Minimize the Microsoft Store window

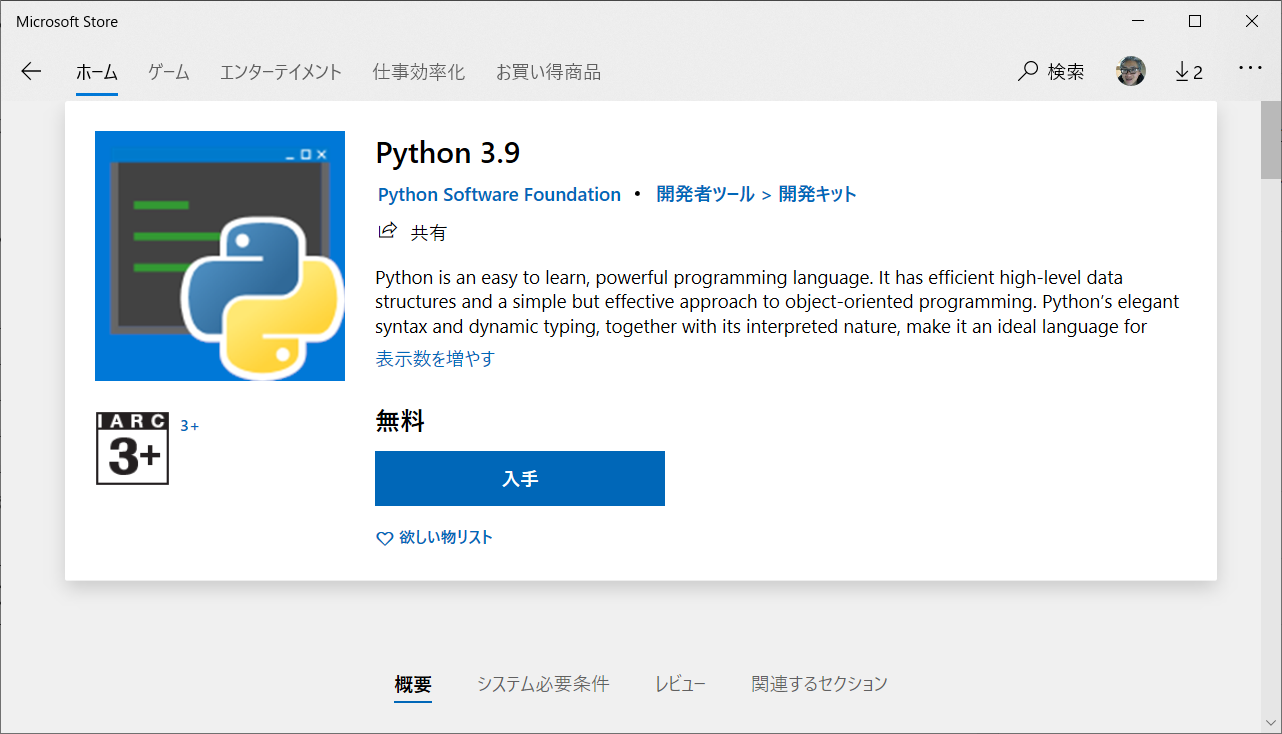point(1137,21)
